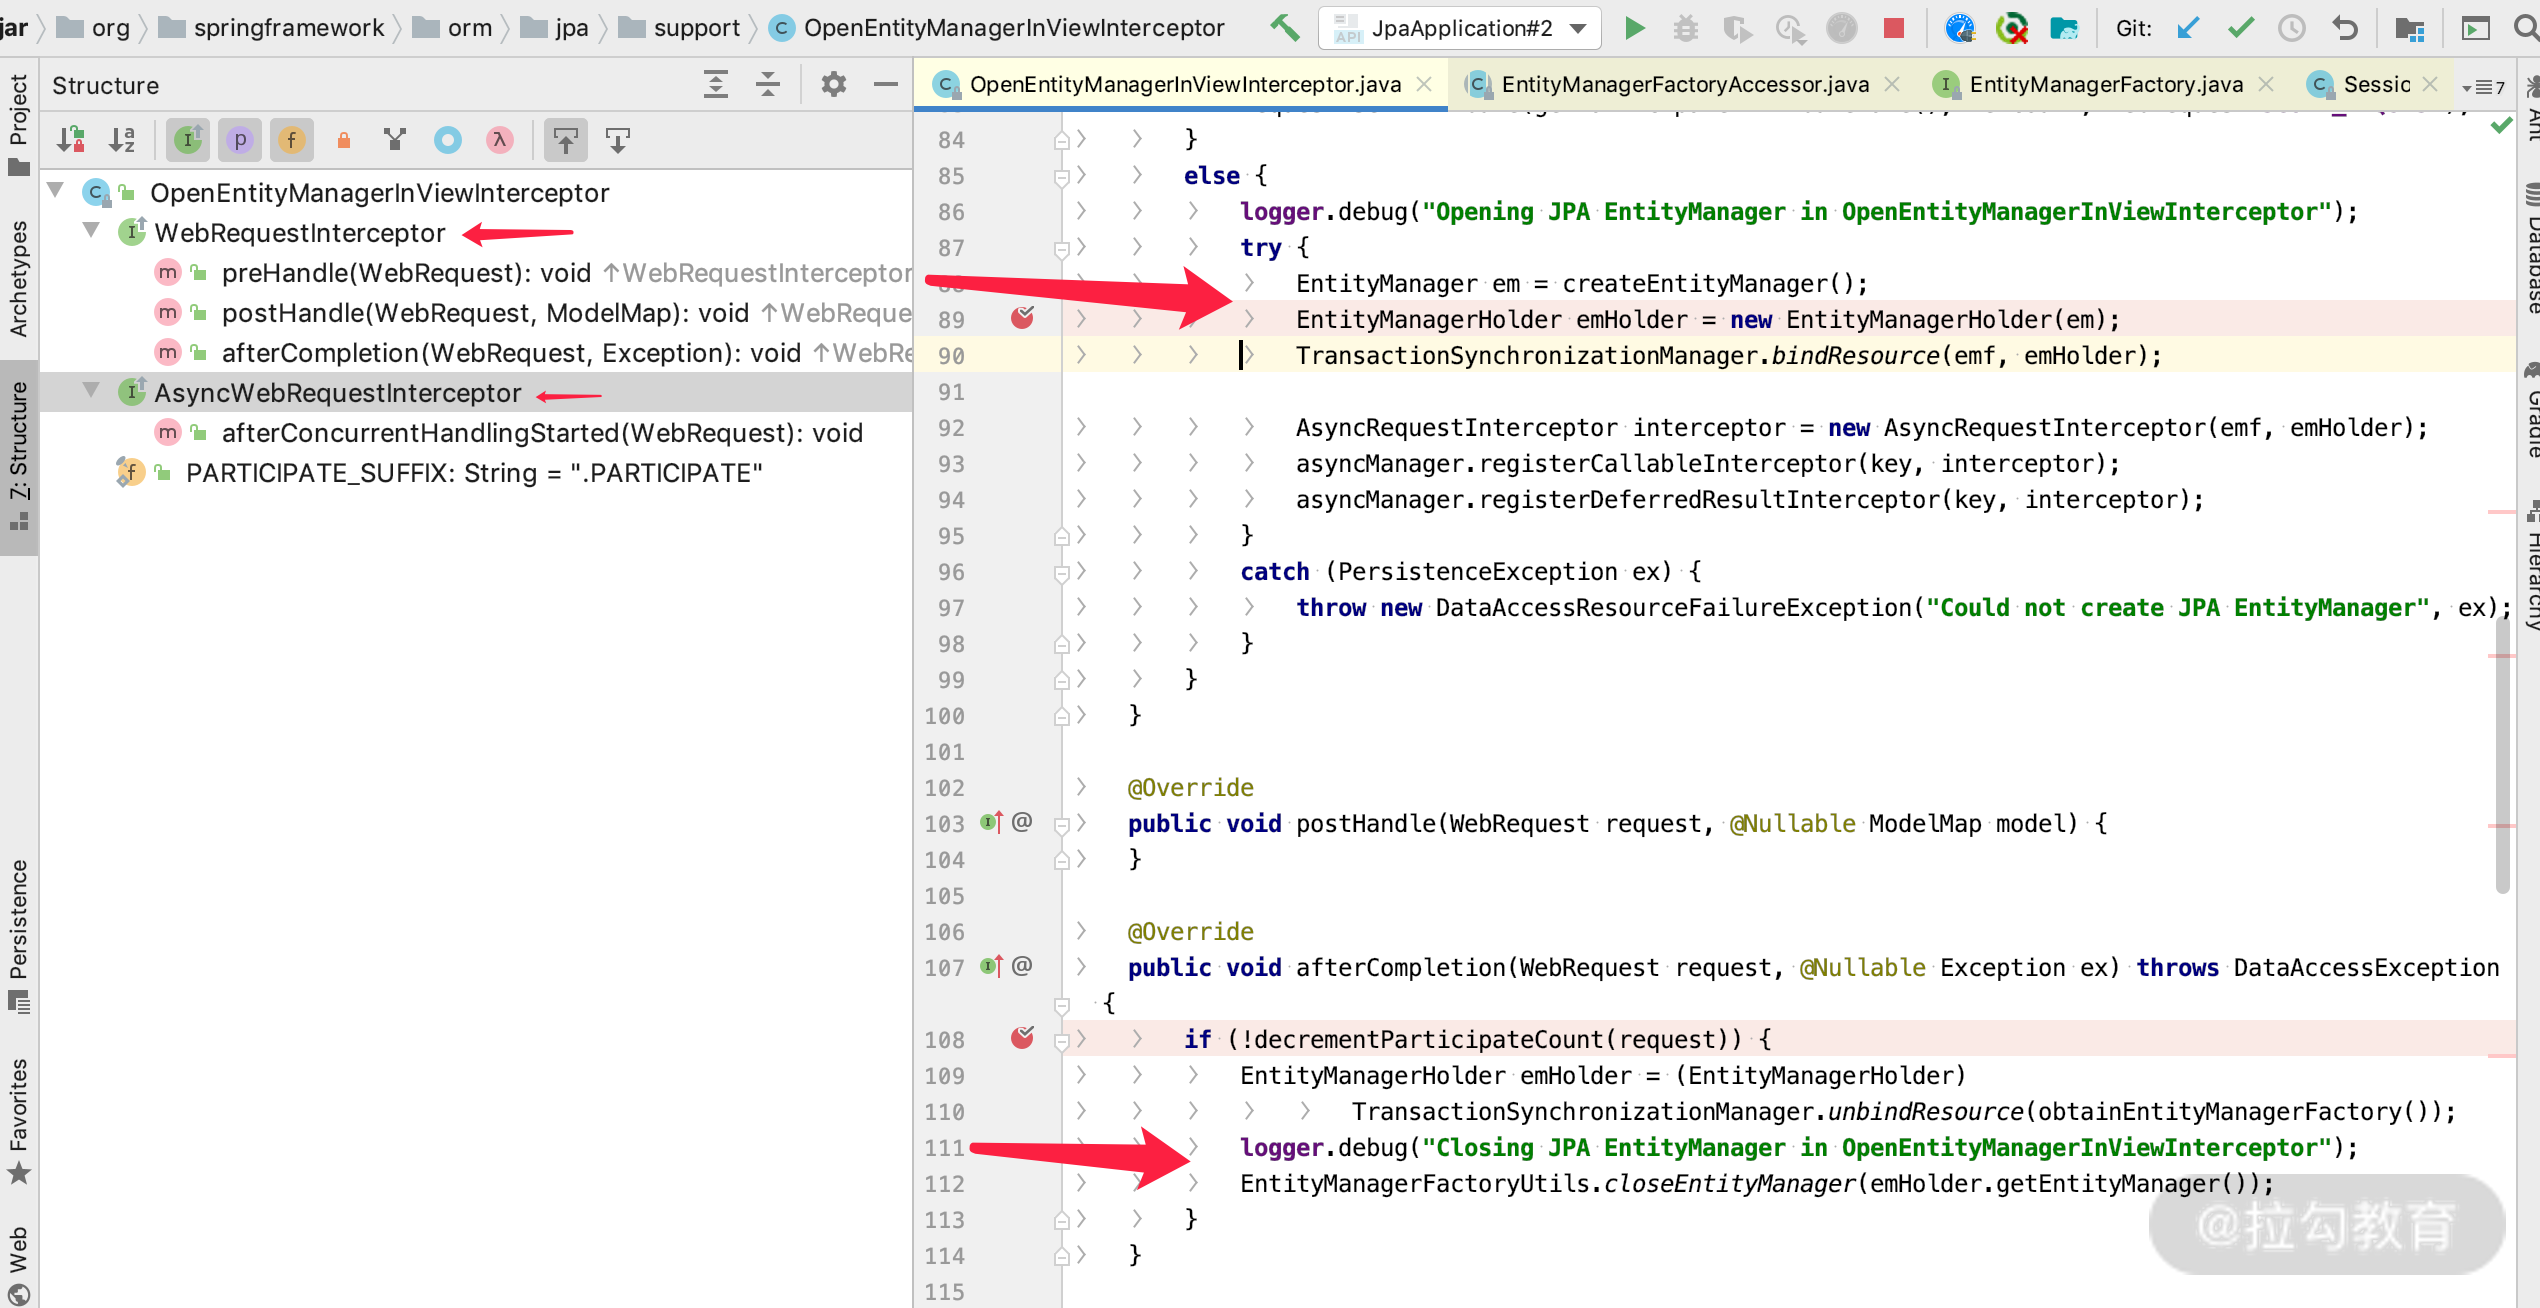
Task: Update project with the blue Git arrow icon
Action: [x=2187, y=28]
